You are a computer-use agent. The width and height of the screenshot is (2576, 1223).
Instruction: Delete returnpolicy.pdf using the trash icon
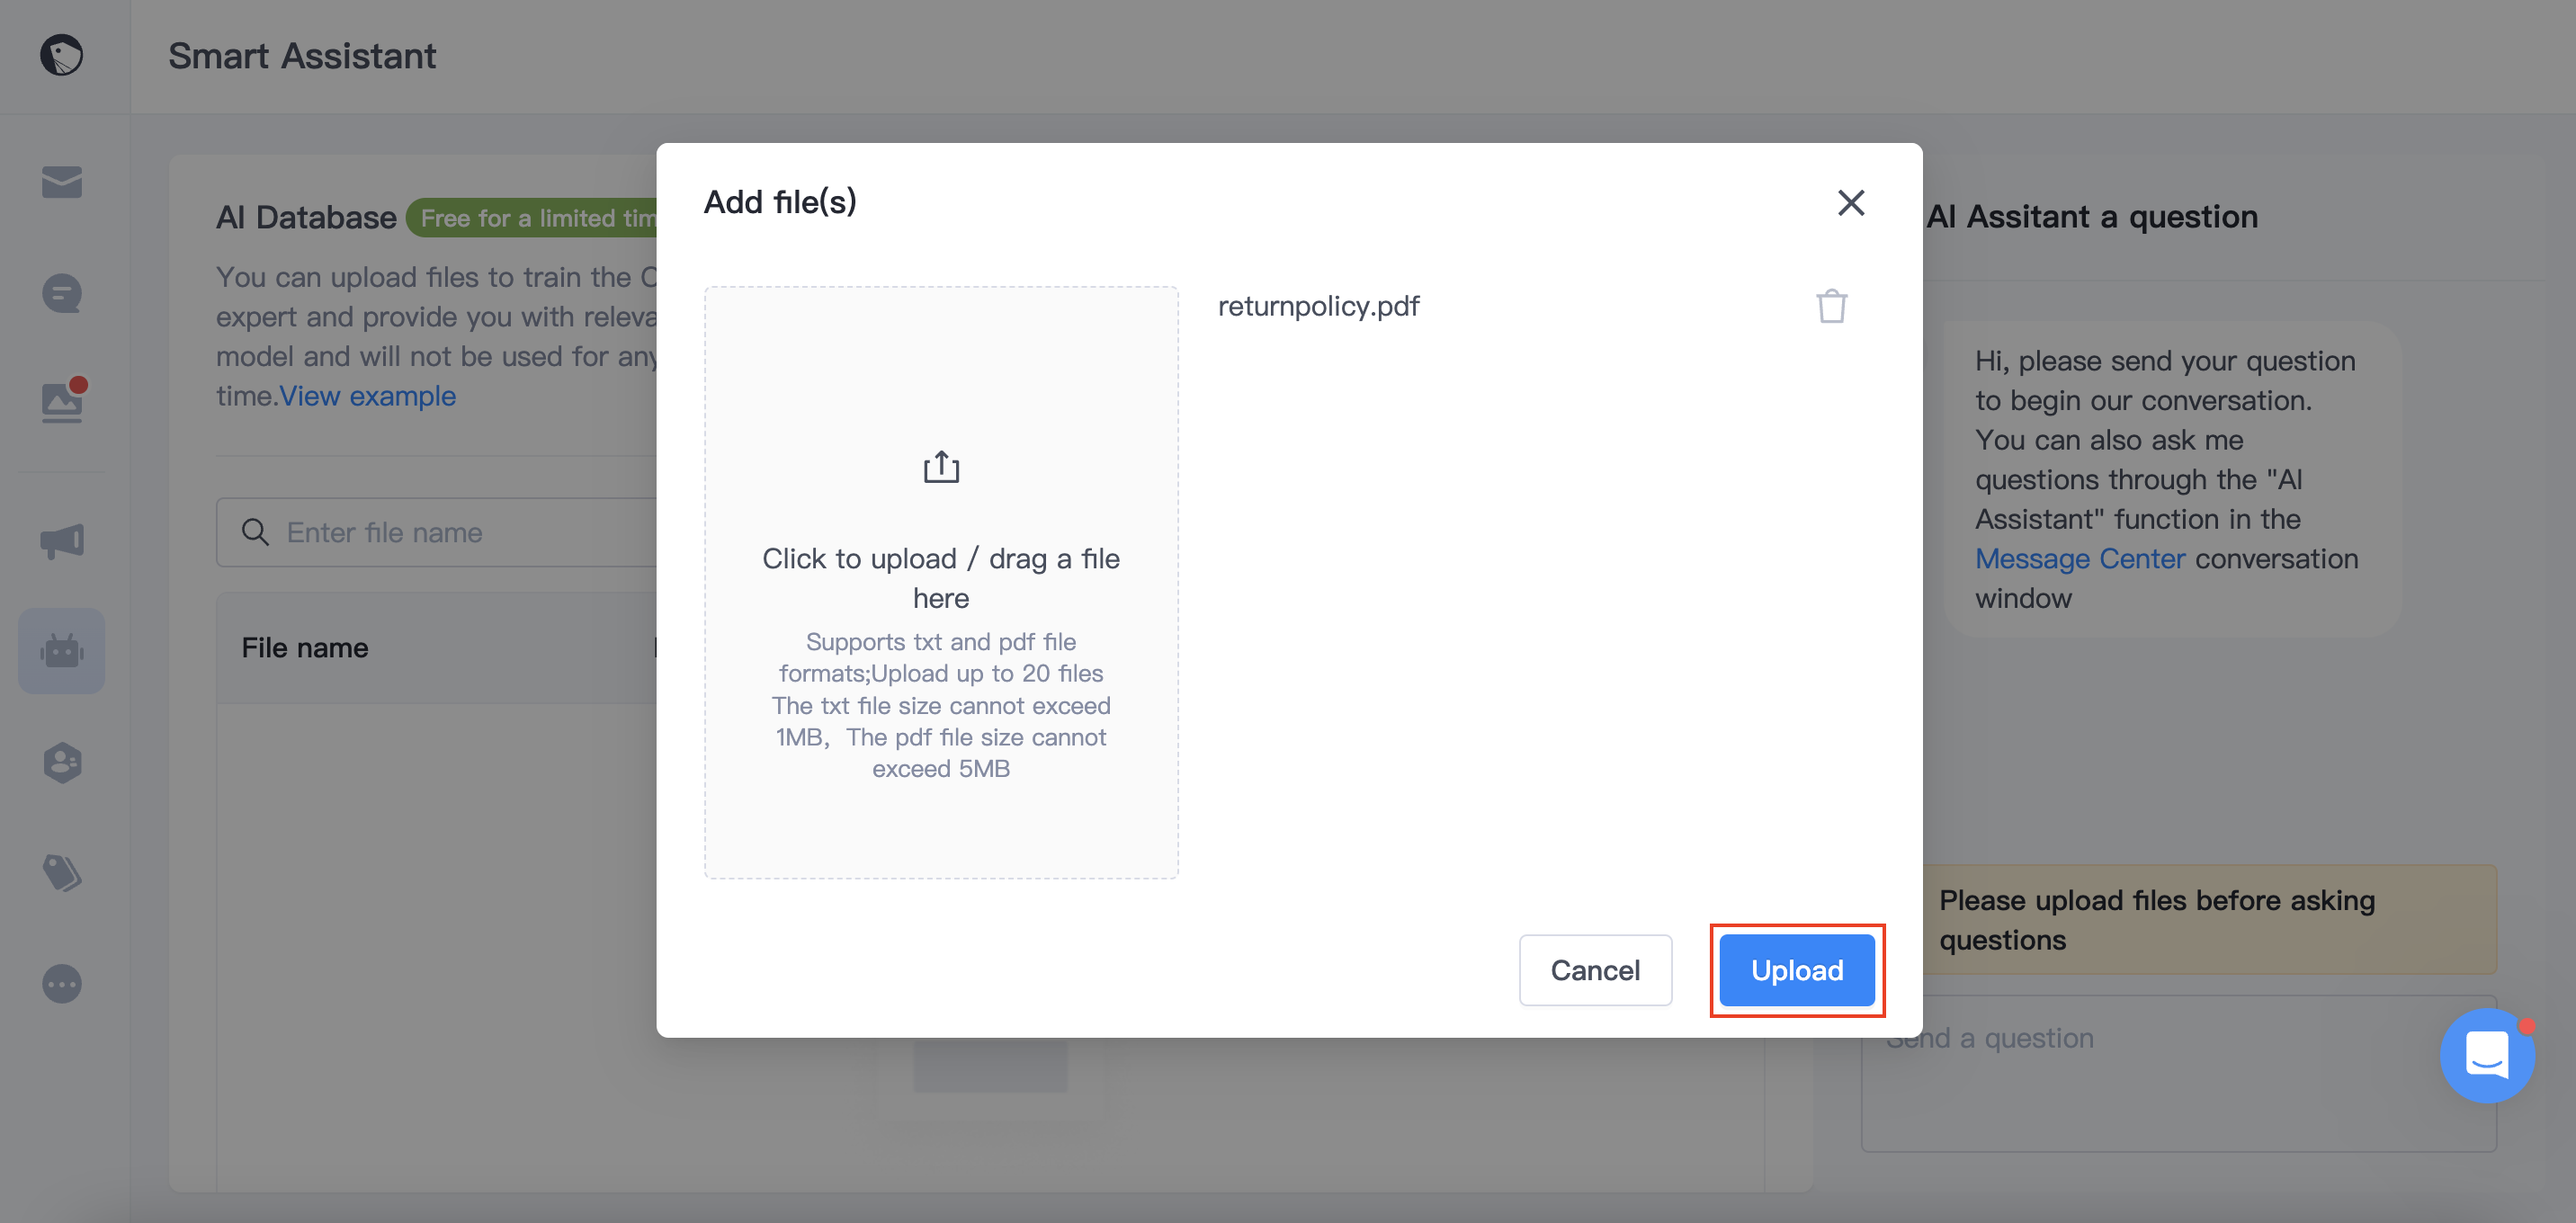click(x=1831, y=306)
